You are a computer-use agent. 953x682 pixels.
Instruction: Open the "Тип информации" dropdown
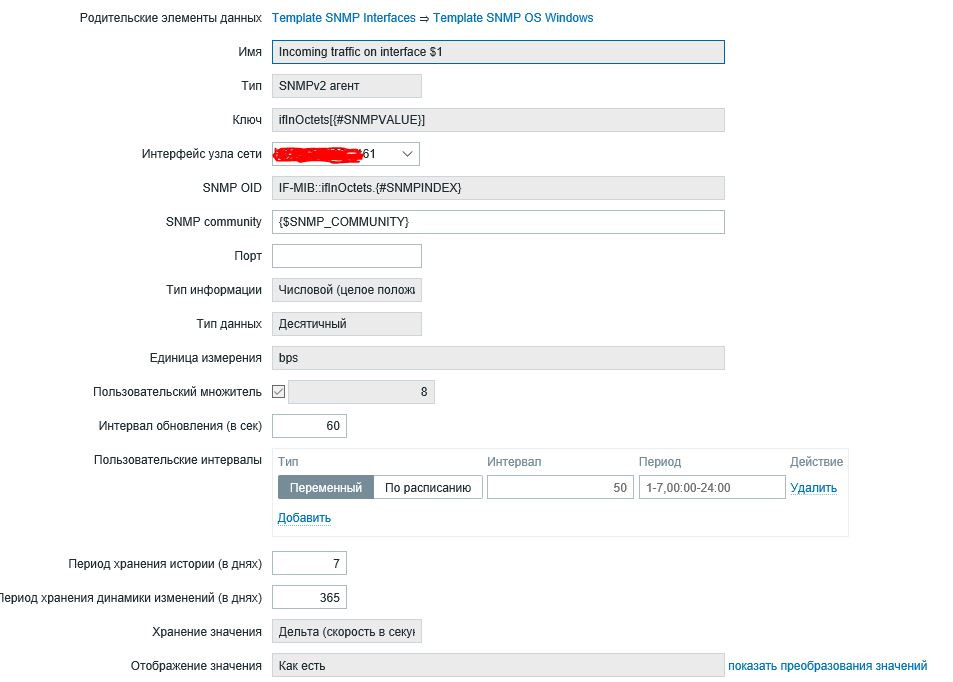(x=346, y=290)
